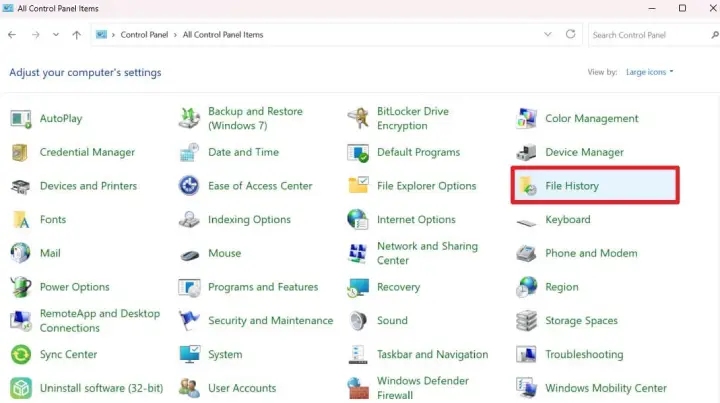The image size is (720, 403).
Task: Open the Fonts folder icon
Action: pos(21,220)
